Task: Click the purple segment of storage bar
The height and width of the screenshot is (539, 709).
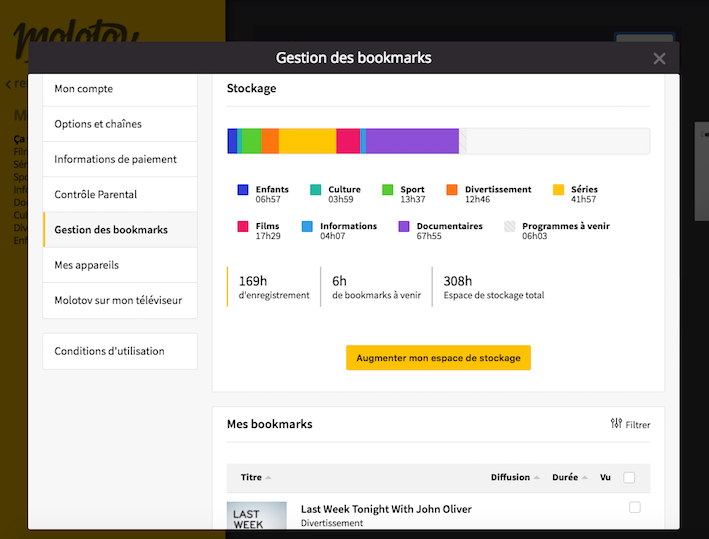Action: coord(412,141)
